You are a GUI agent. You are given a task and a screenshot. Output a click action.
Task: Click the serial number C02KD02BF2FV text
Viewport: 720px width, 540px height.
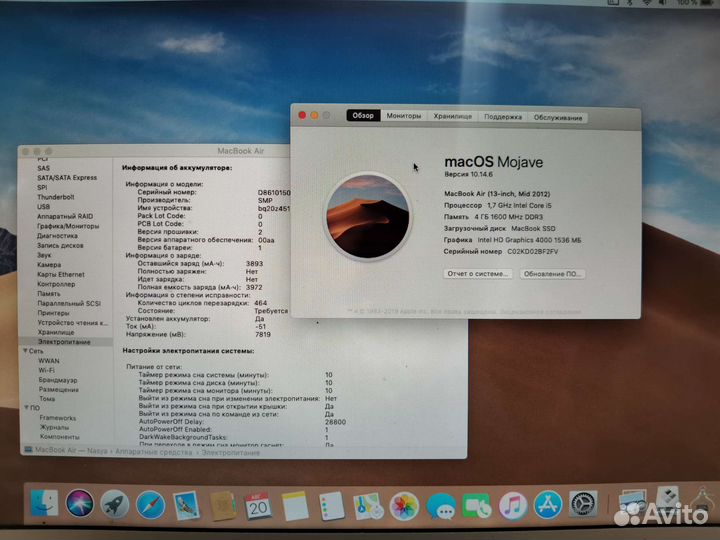click(533, 251)
